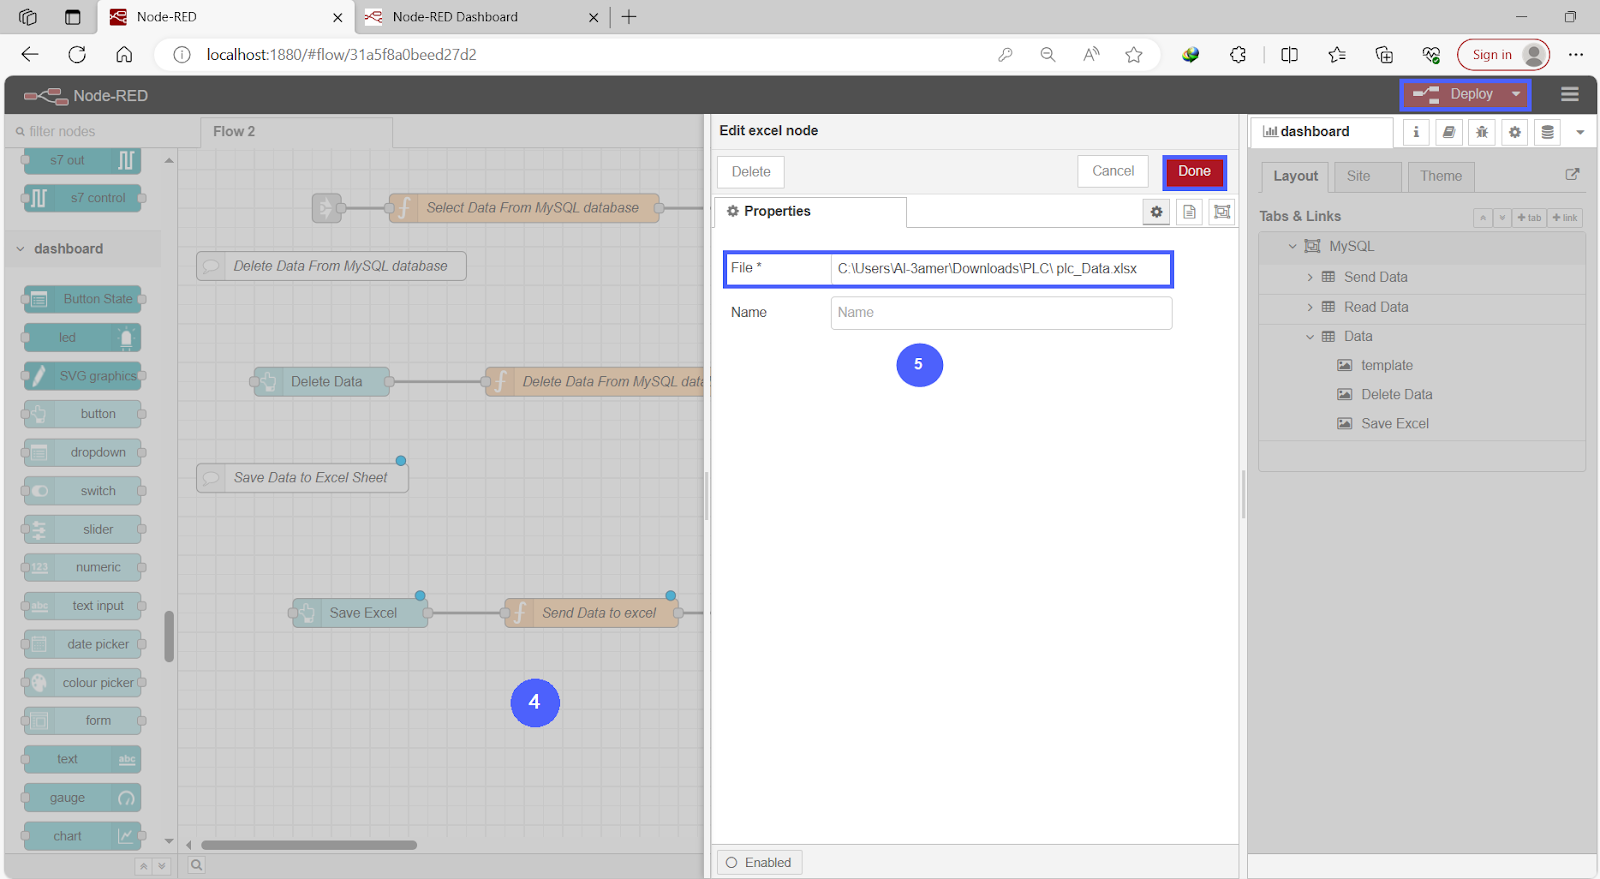Add a new tab with +tab button

pos(1529,218)
